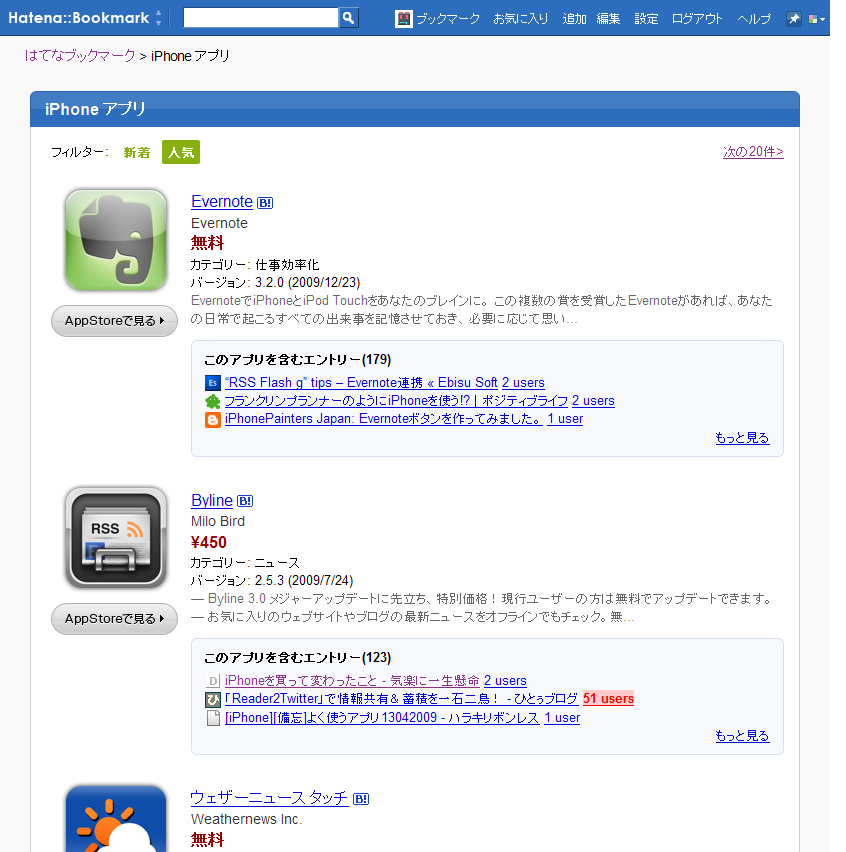
Task: Open the bookmark icon beside ブックマーク
Action: (x=404, y=19)
